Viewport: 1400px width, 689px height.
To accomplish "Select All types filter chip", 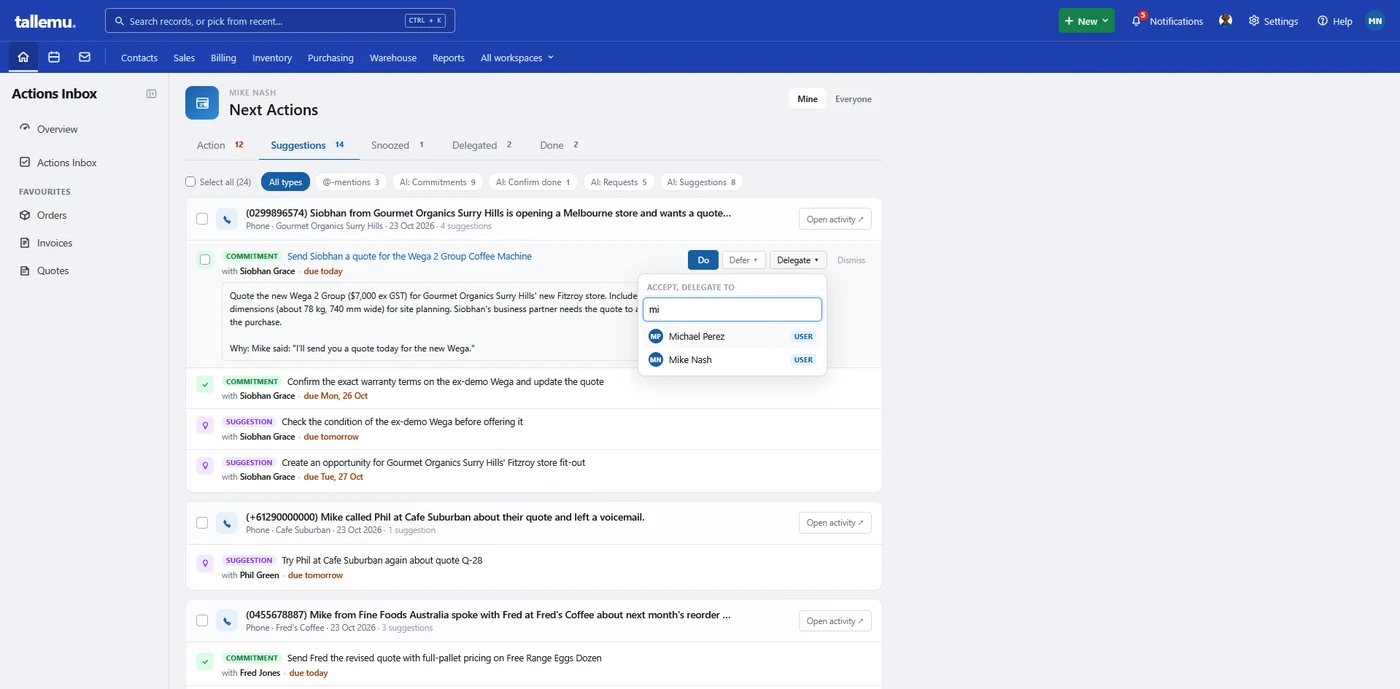I will (285, 182).
